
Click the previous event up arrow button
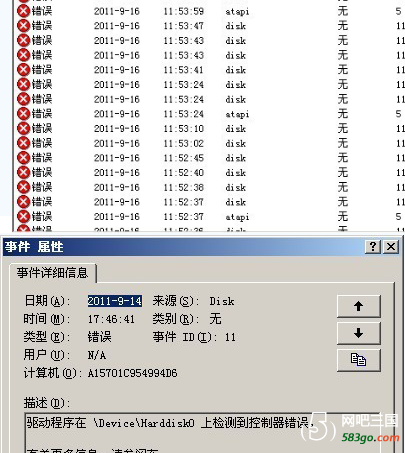tap(359, 306)
